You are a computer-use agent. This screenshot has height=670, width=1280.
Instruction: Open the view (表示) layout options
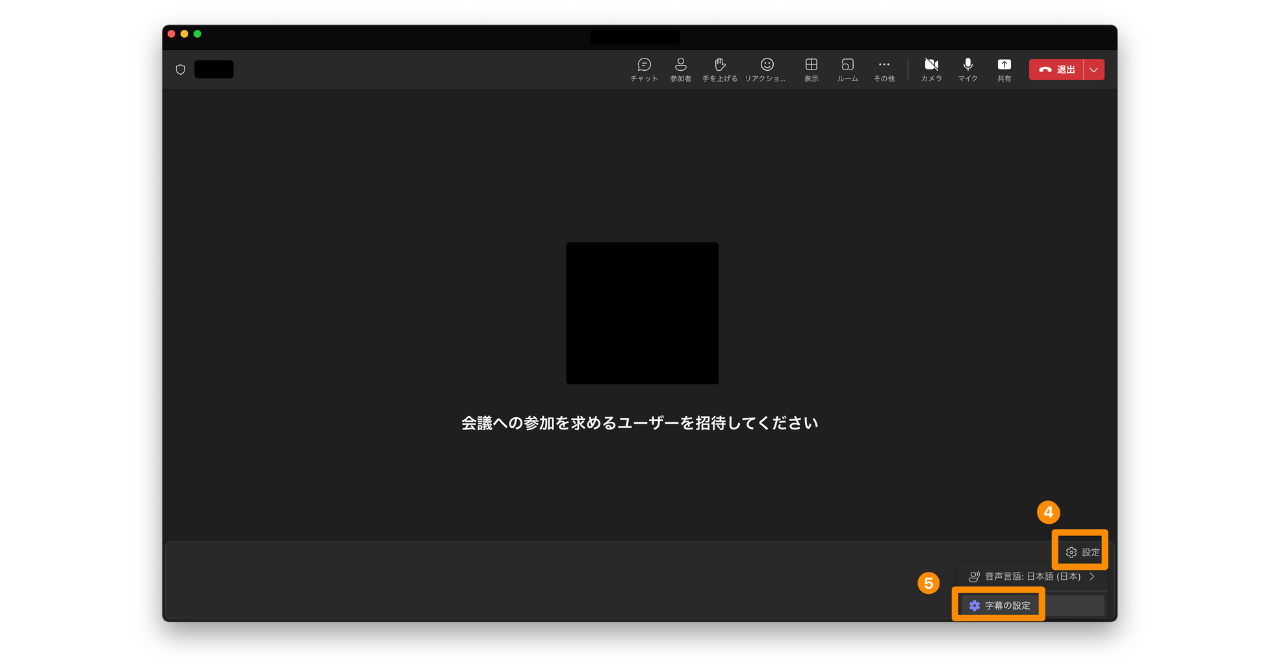tap(811, 69)
